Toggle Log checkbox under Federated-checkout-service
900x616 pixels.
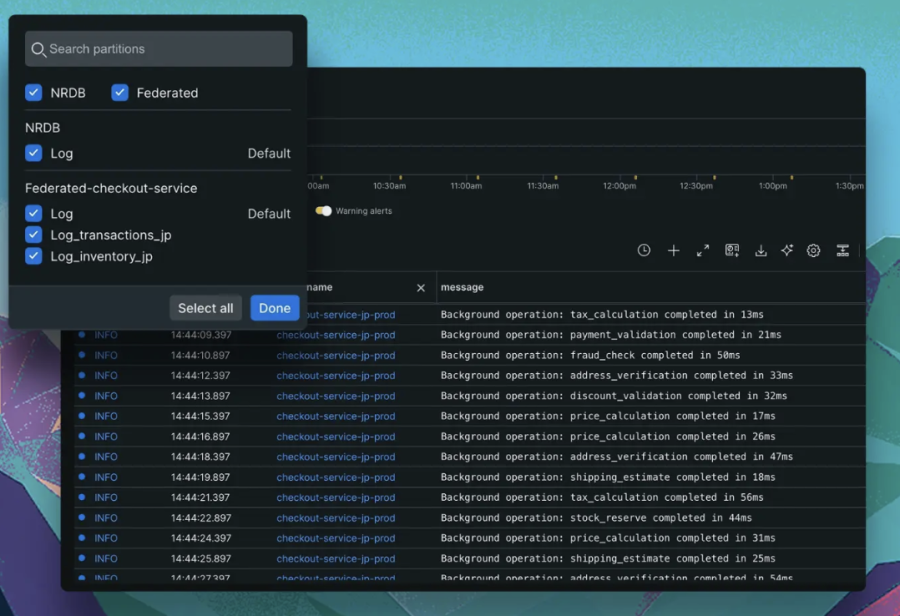(x=34, y=214)
